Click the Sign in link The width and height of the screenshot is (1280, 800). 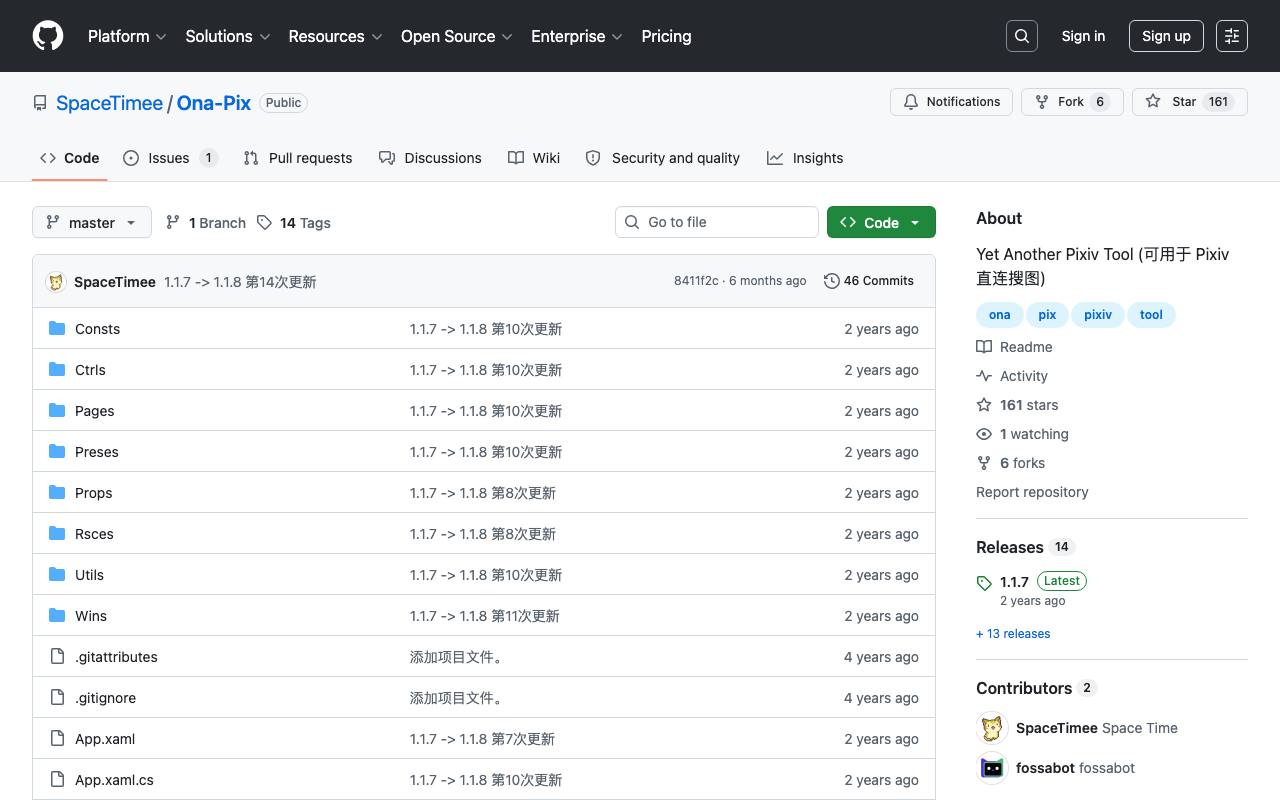tap(1083, 36)
